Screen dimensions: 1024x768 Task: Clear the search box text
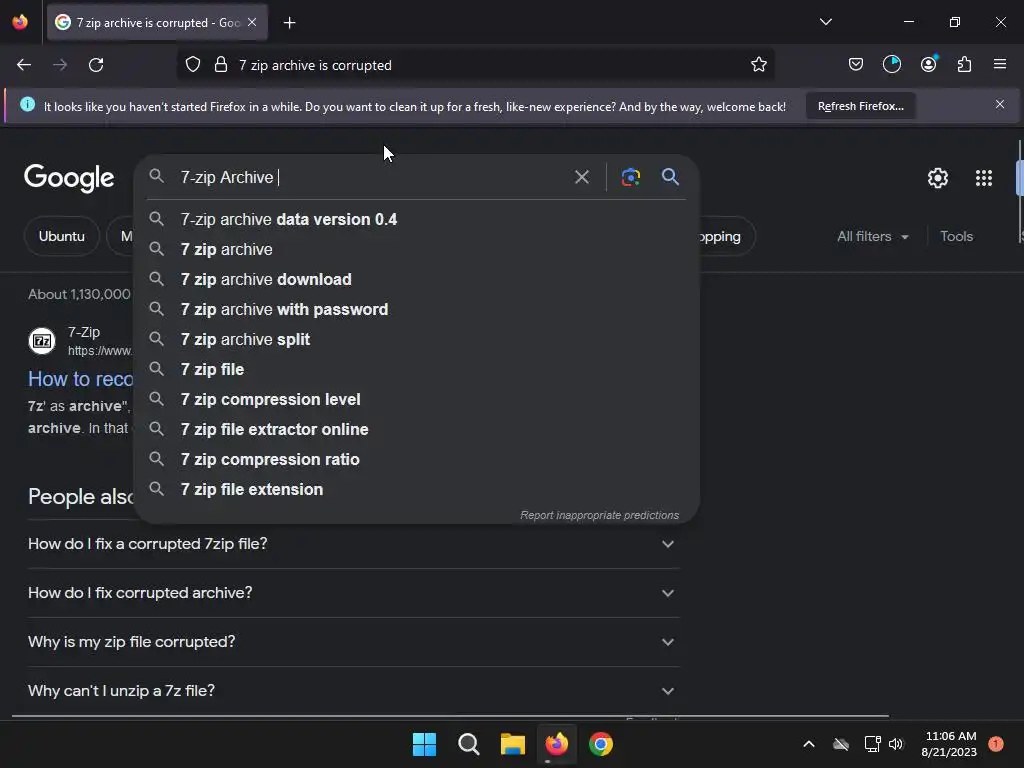point(581,177)
